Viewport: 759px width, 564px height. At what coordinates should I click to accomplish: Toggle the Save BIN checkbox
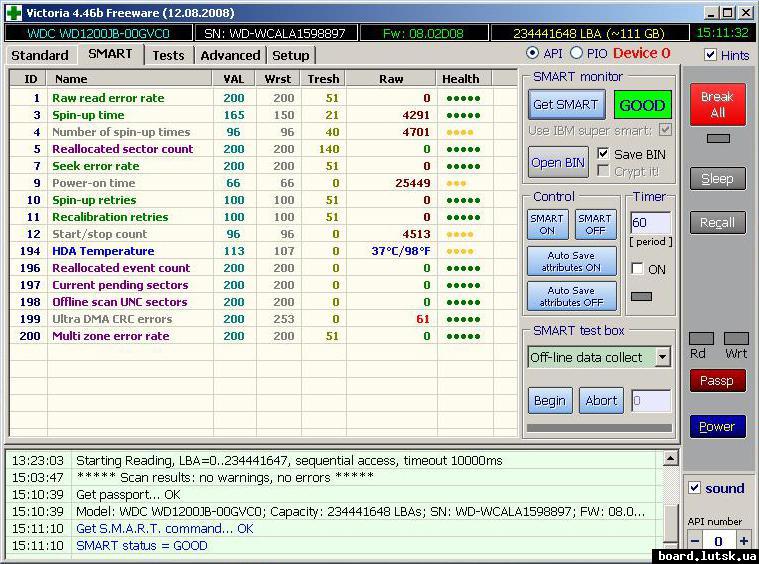(603, 154)
